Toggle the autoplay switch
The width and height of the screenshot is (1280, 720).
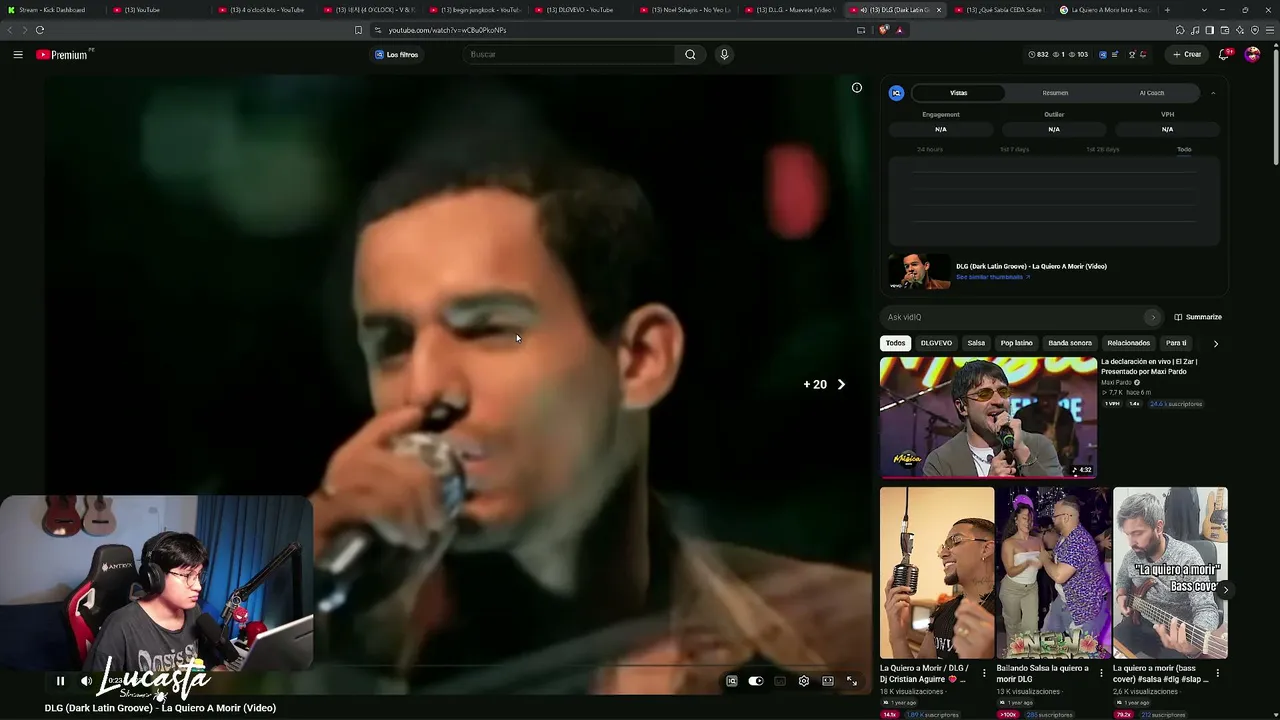[x=756, y=681]
